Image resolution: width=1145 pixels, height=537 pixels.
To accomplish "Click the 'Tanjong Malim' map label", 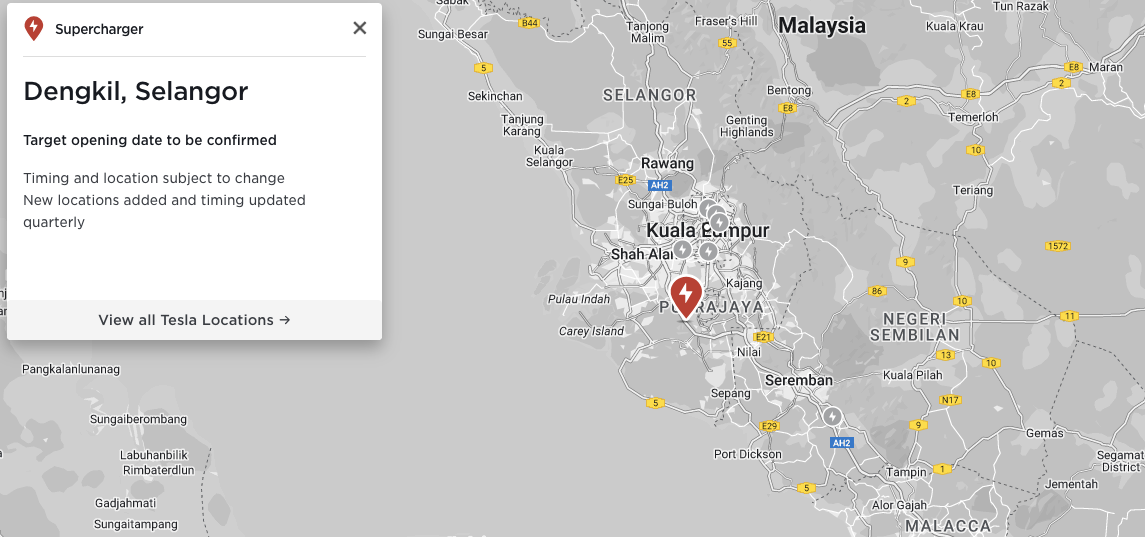I will point(647,33).
